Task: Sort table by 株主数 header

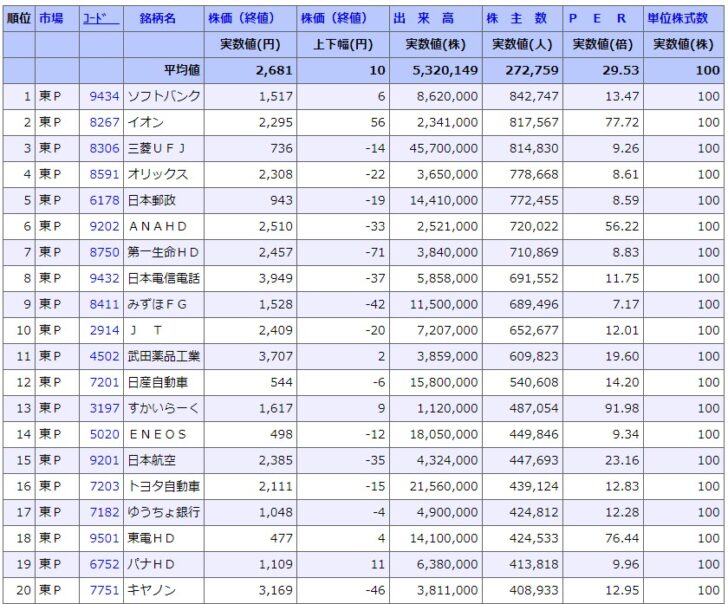Action: pyautogui.click(x=519, y=19)
